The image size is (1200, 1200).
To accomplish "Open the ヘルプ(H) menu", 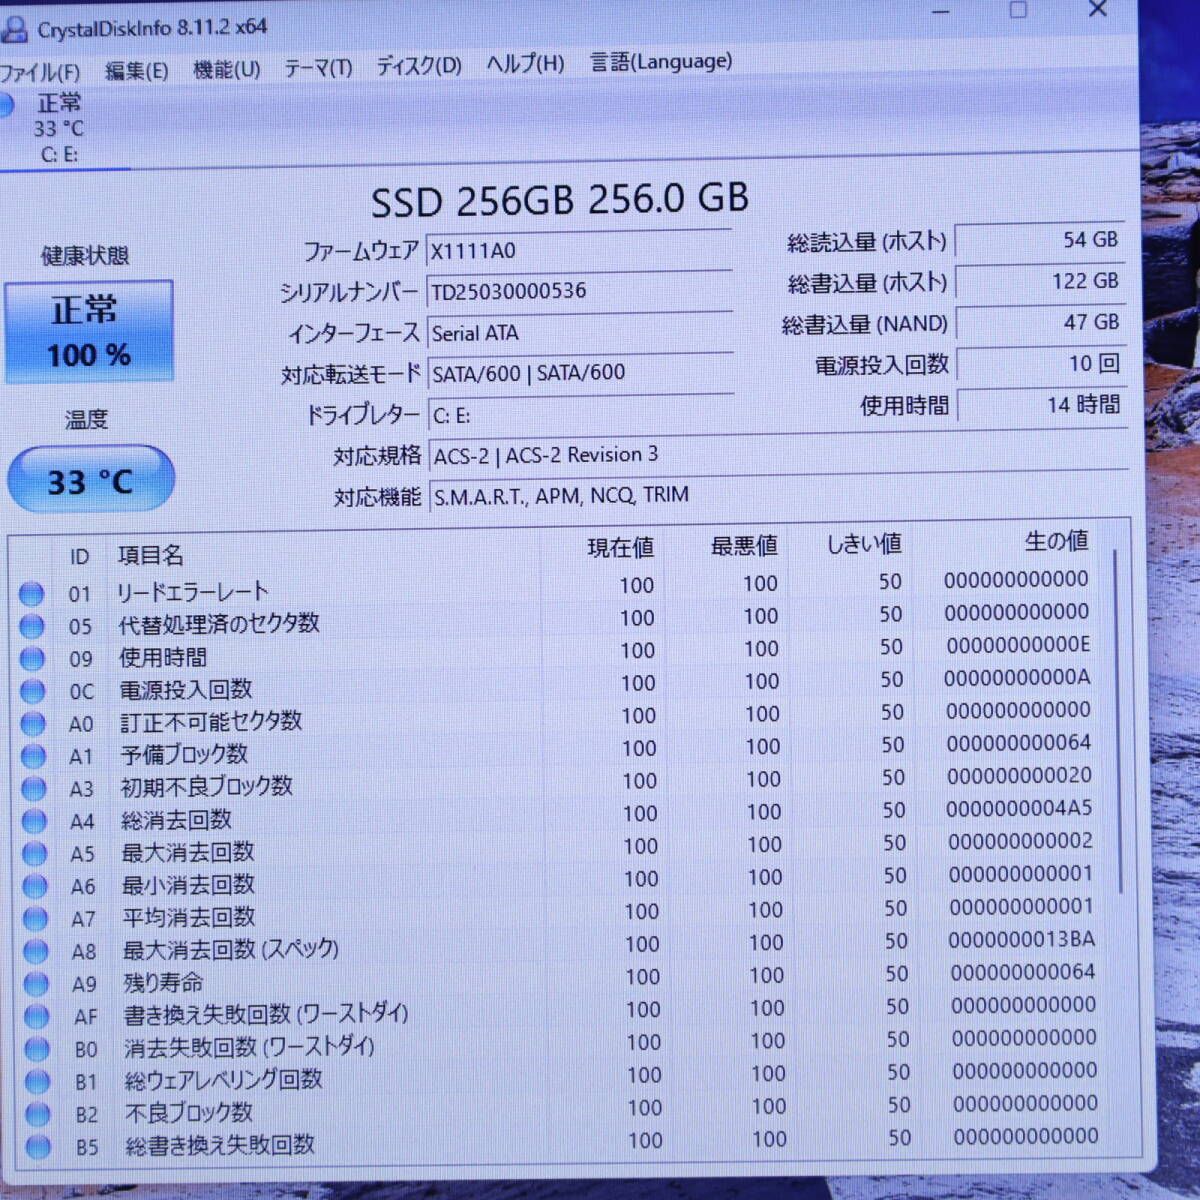I will (x=525, y=64).
